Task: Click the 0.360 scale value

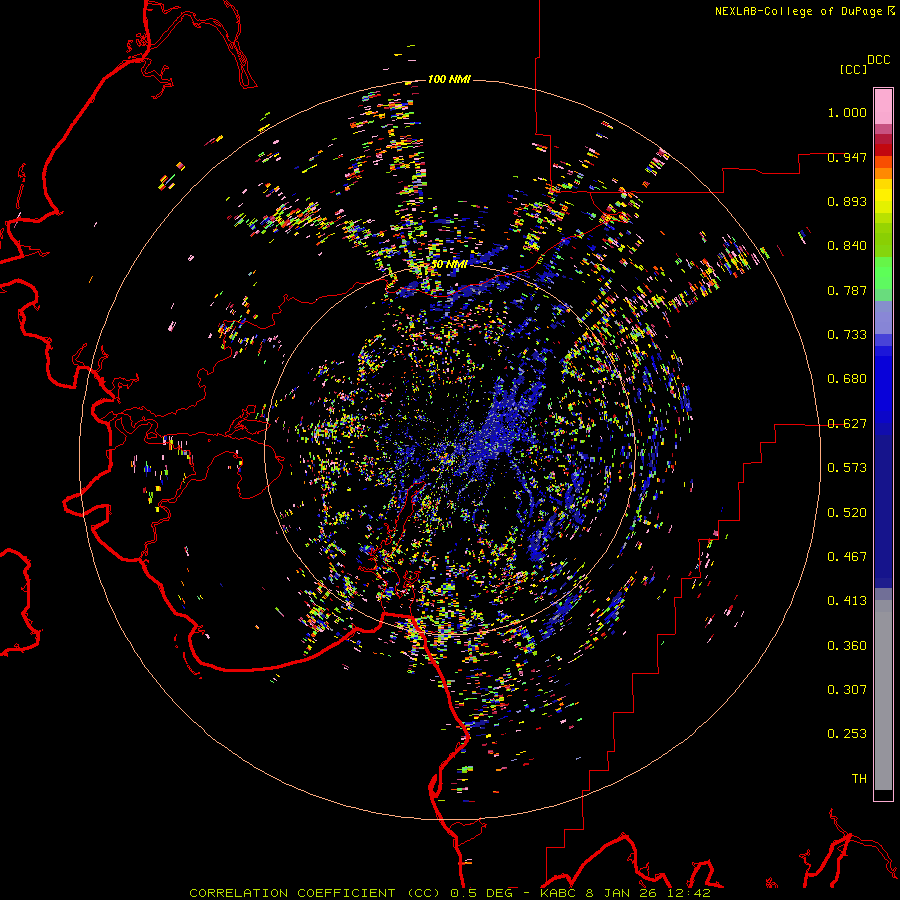Action: (x=847, y=646)
